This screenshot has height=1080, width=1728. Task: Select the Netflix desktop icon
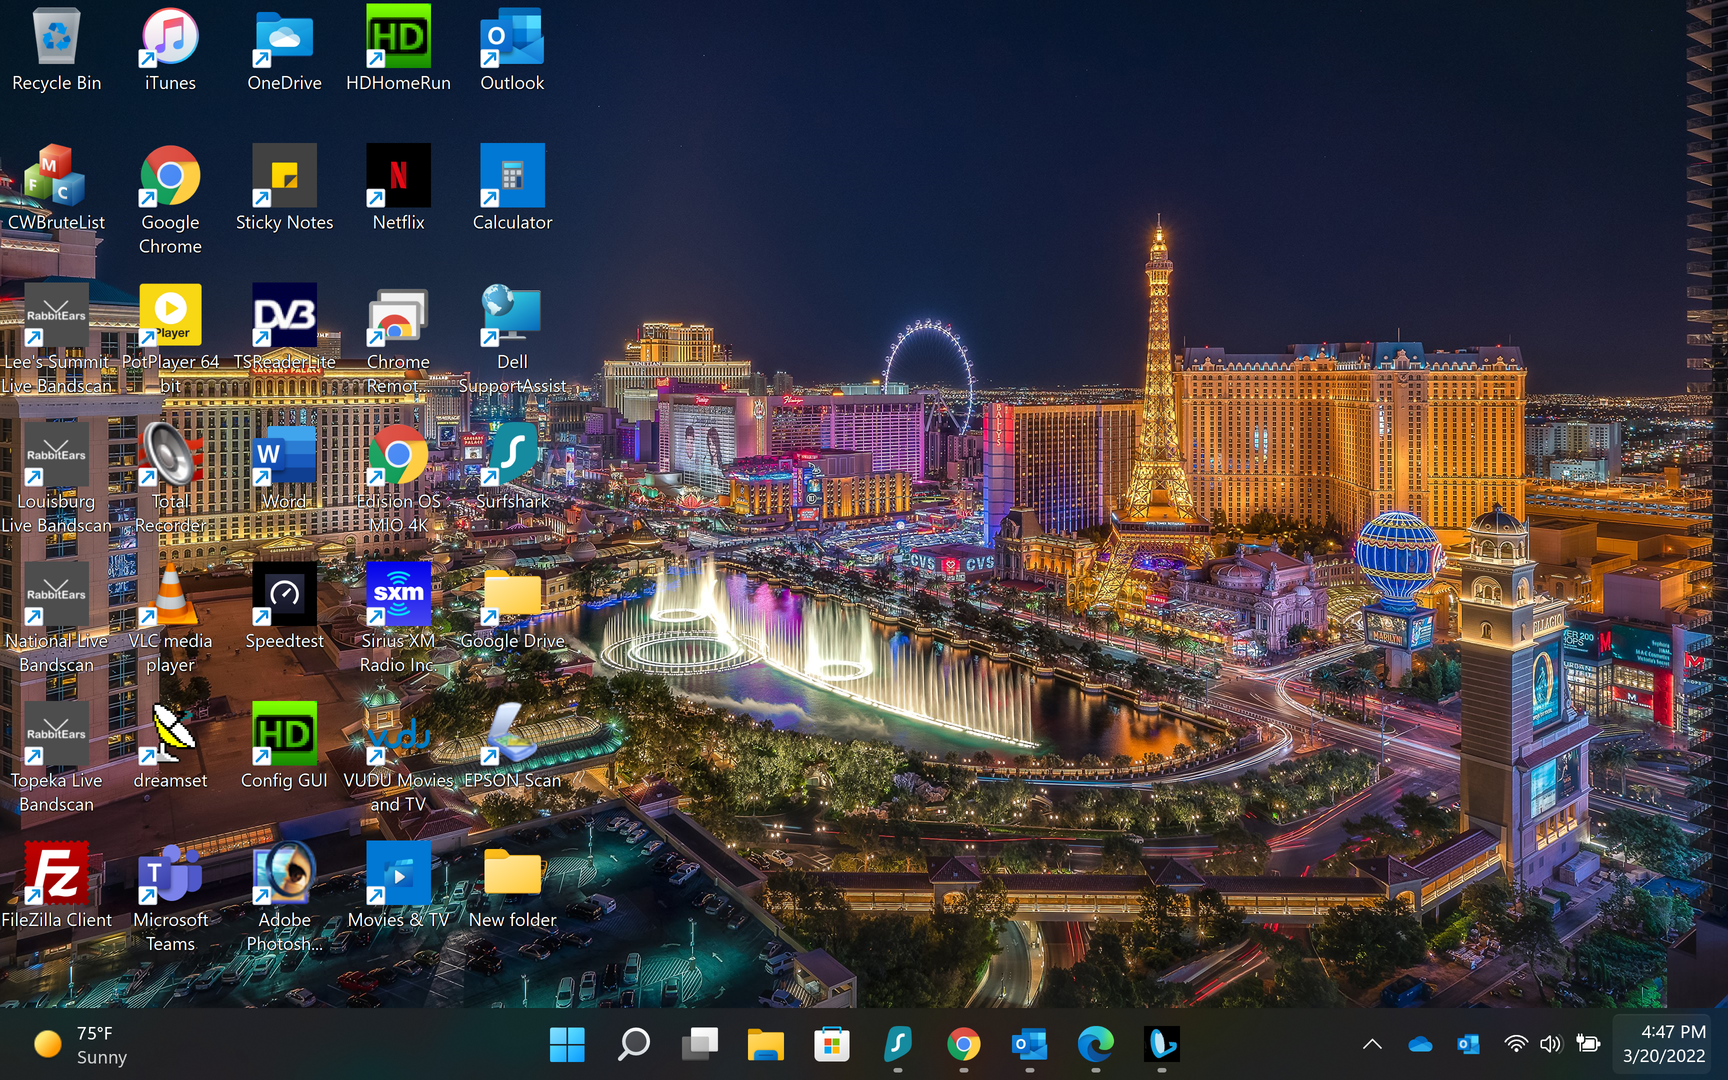398,189
